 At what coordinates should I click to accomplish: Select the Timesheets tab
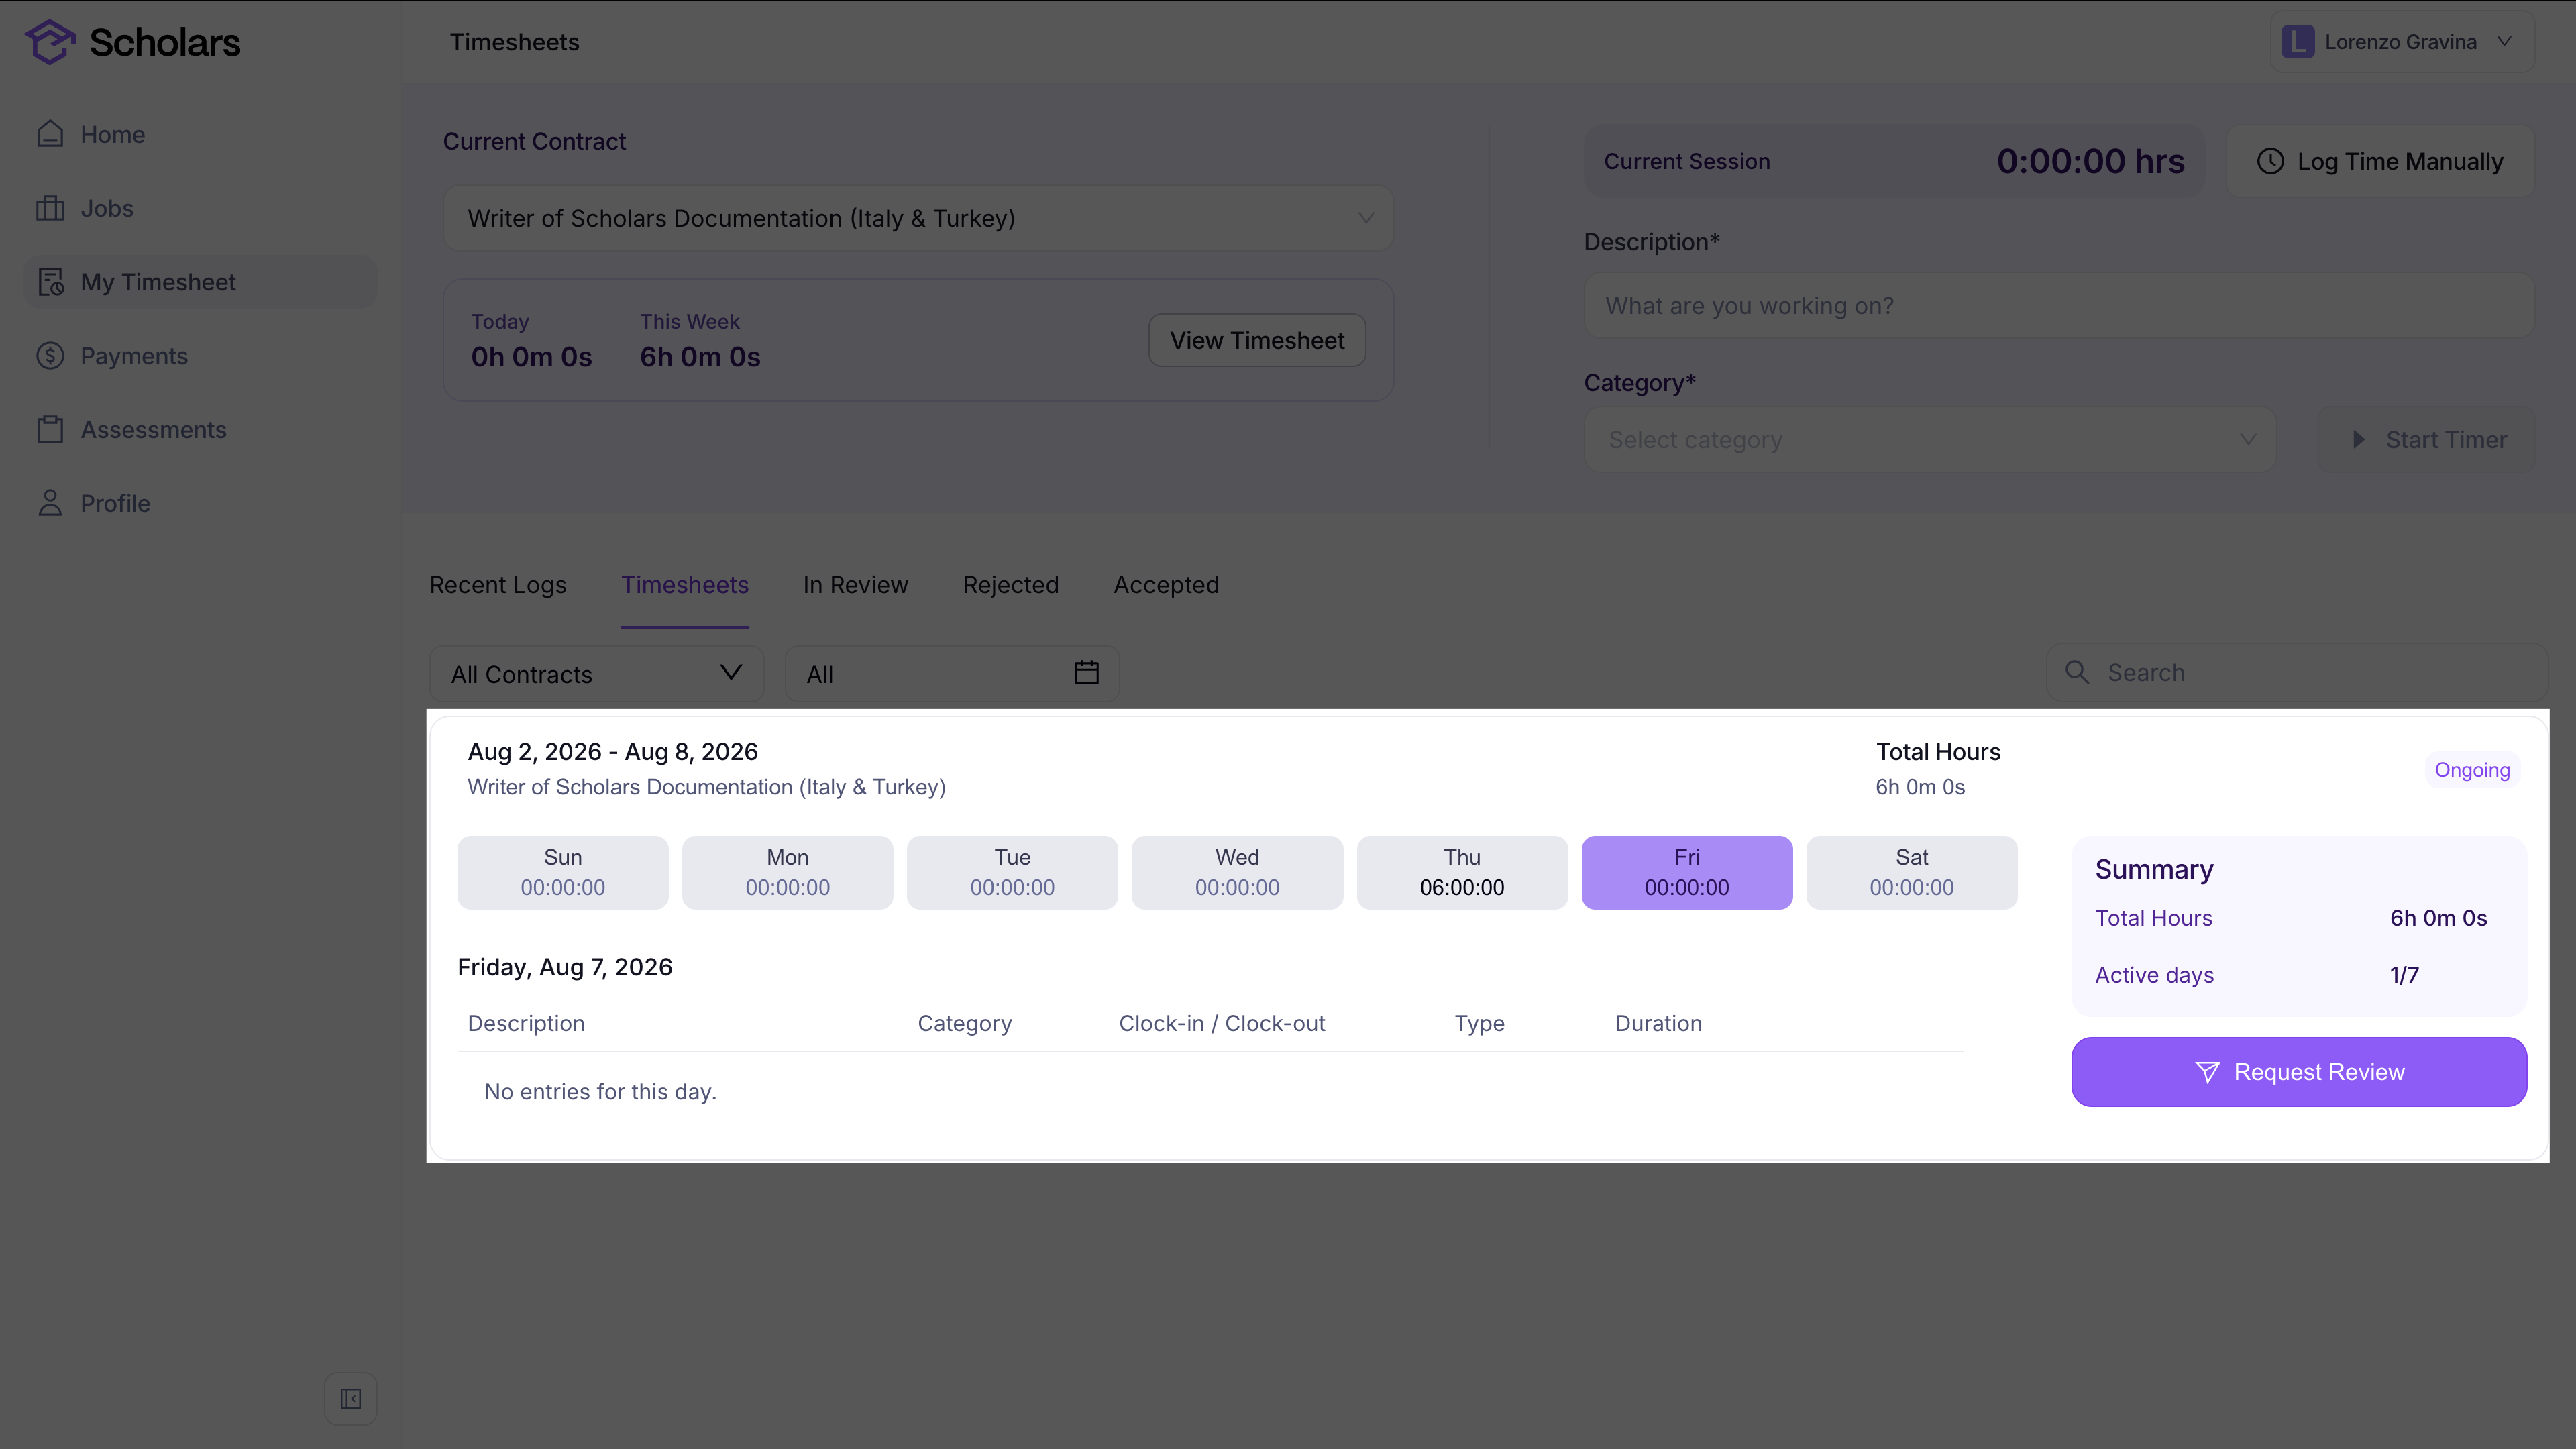click(x=685, y=585)
